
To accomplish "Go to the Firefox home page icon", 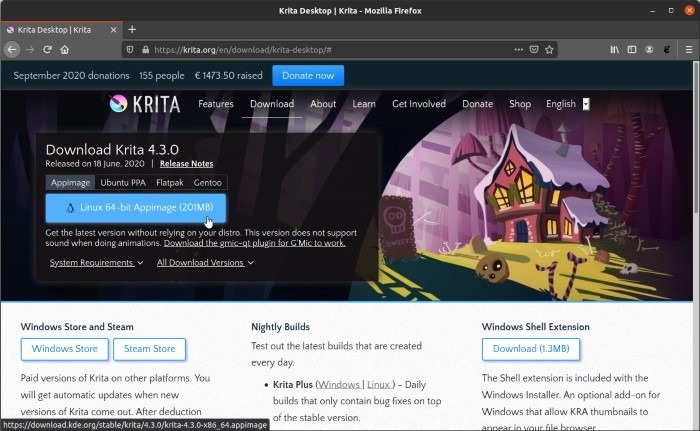I will coord(65,49).
